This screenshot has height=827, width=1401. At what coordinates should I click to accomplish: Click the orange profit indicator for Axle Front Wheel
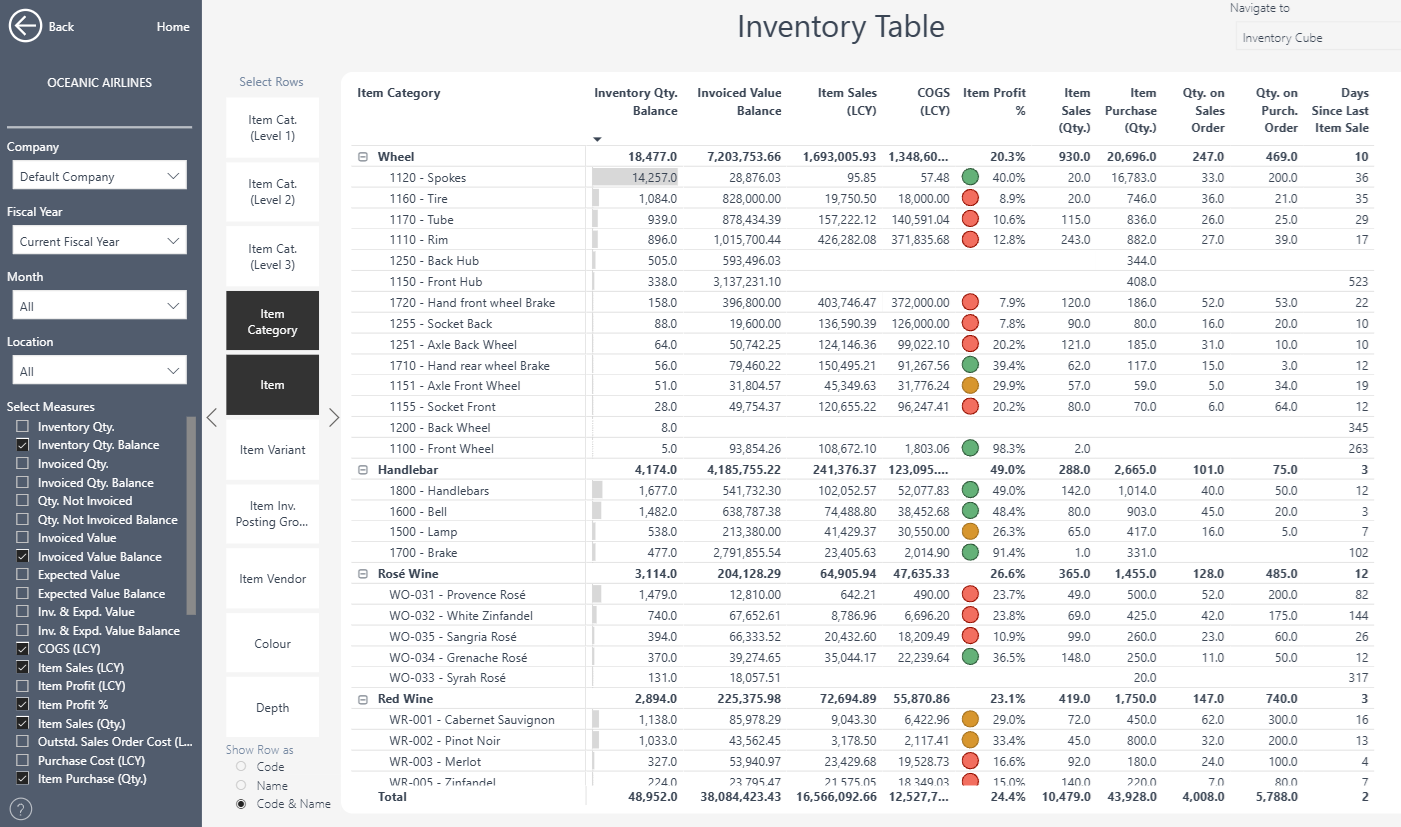(970, 386)
